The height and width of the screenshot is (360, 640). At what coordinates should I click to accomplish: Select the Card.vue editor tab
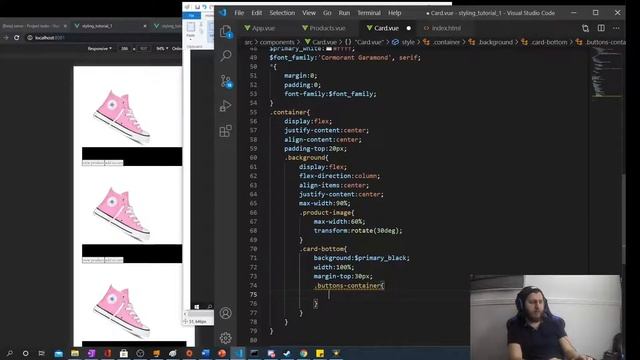click(387, 28)
